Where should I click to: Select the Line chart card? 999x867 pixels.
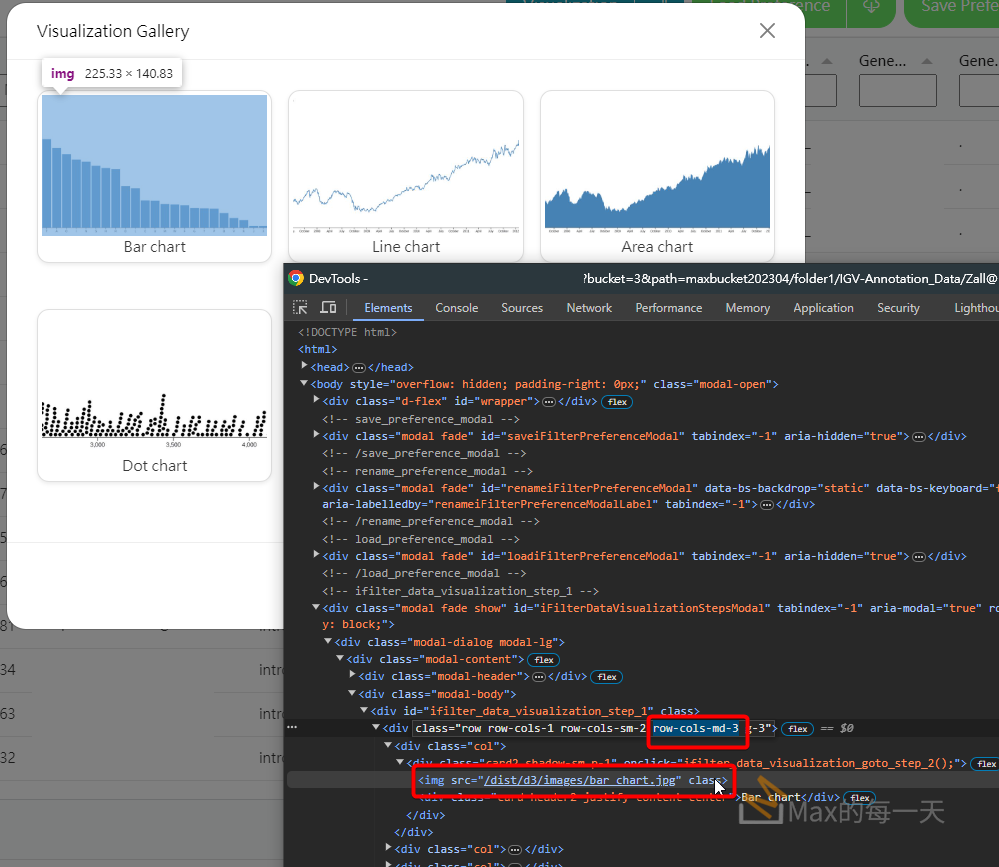406,177
